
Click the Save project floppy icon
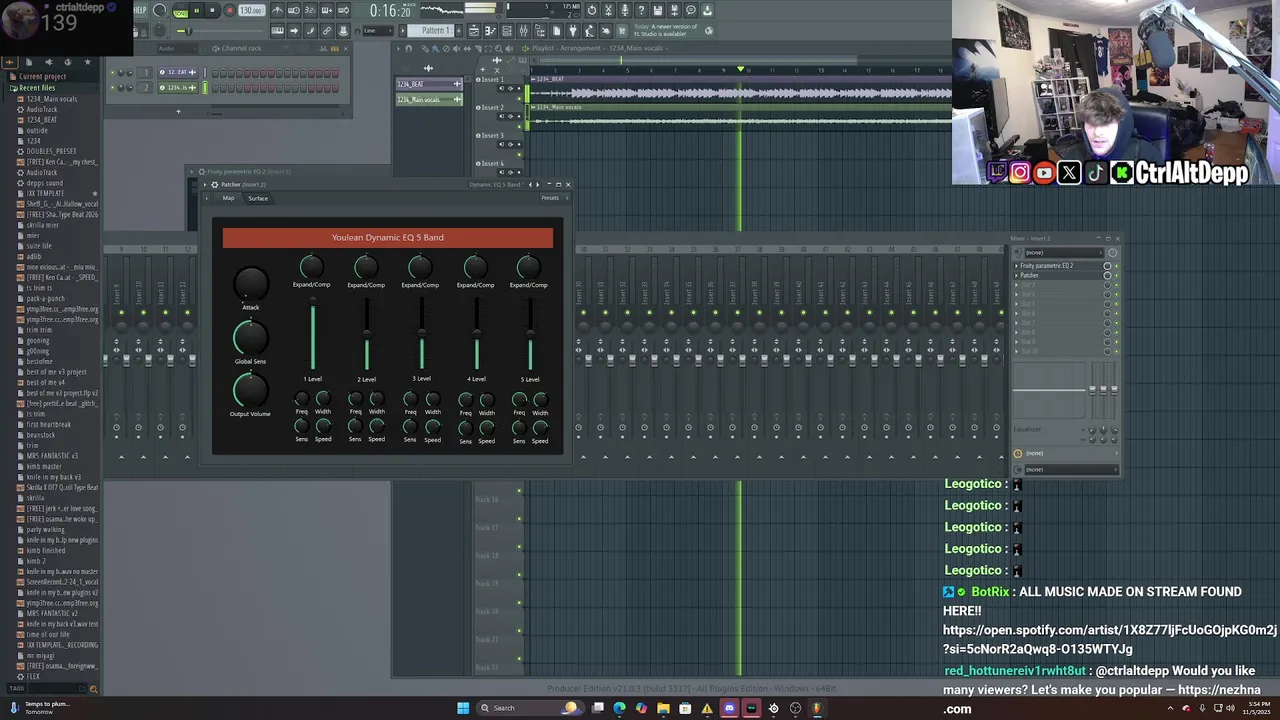point(657,11)
